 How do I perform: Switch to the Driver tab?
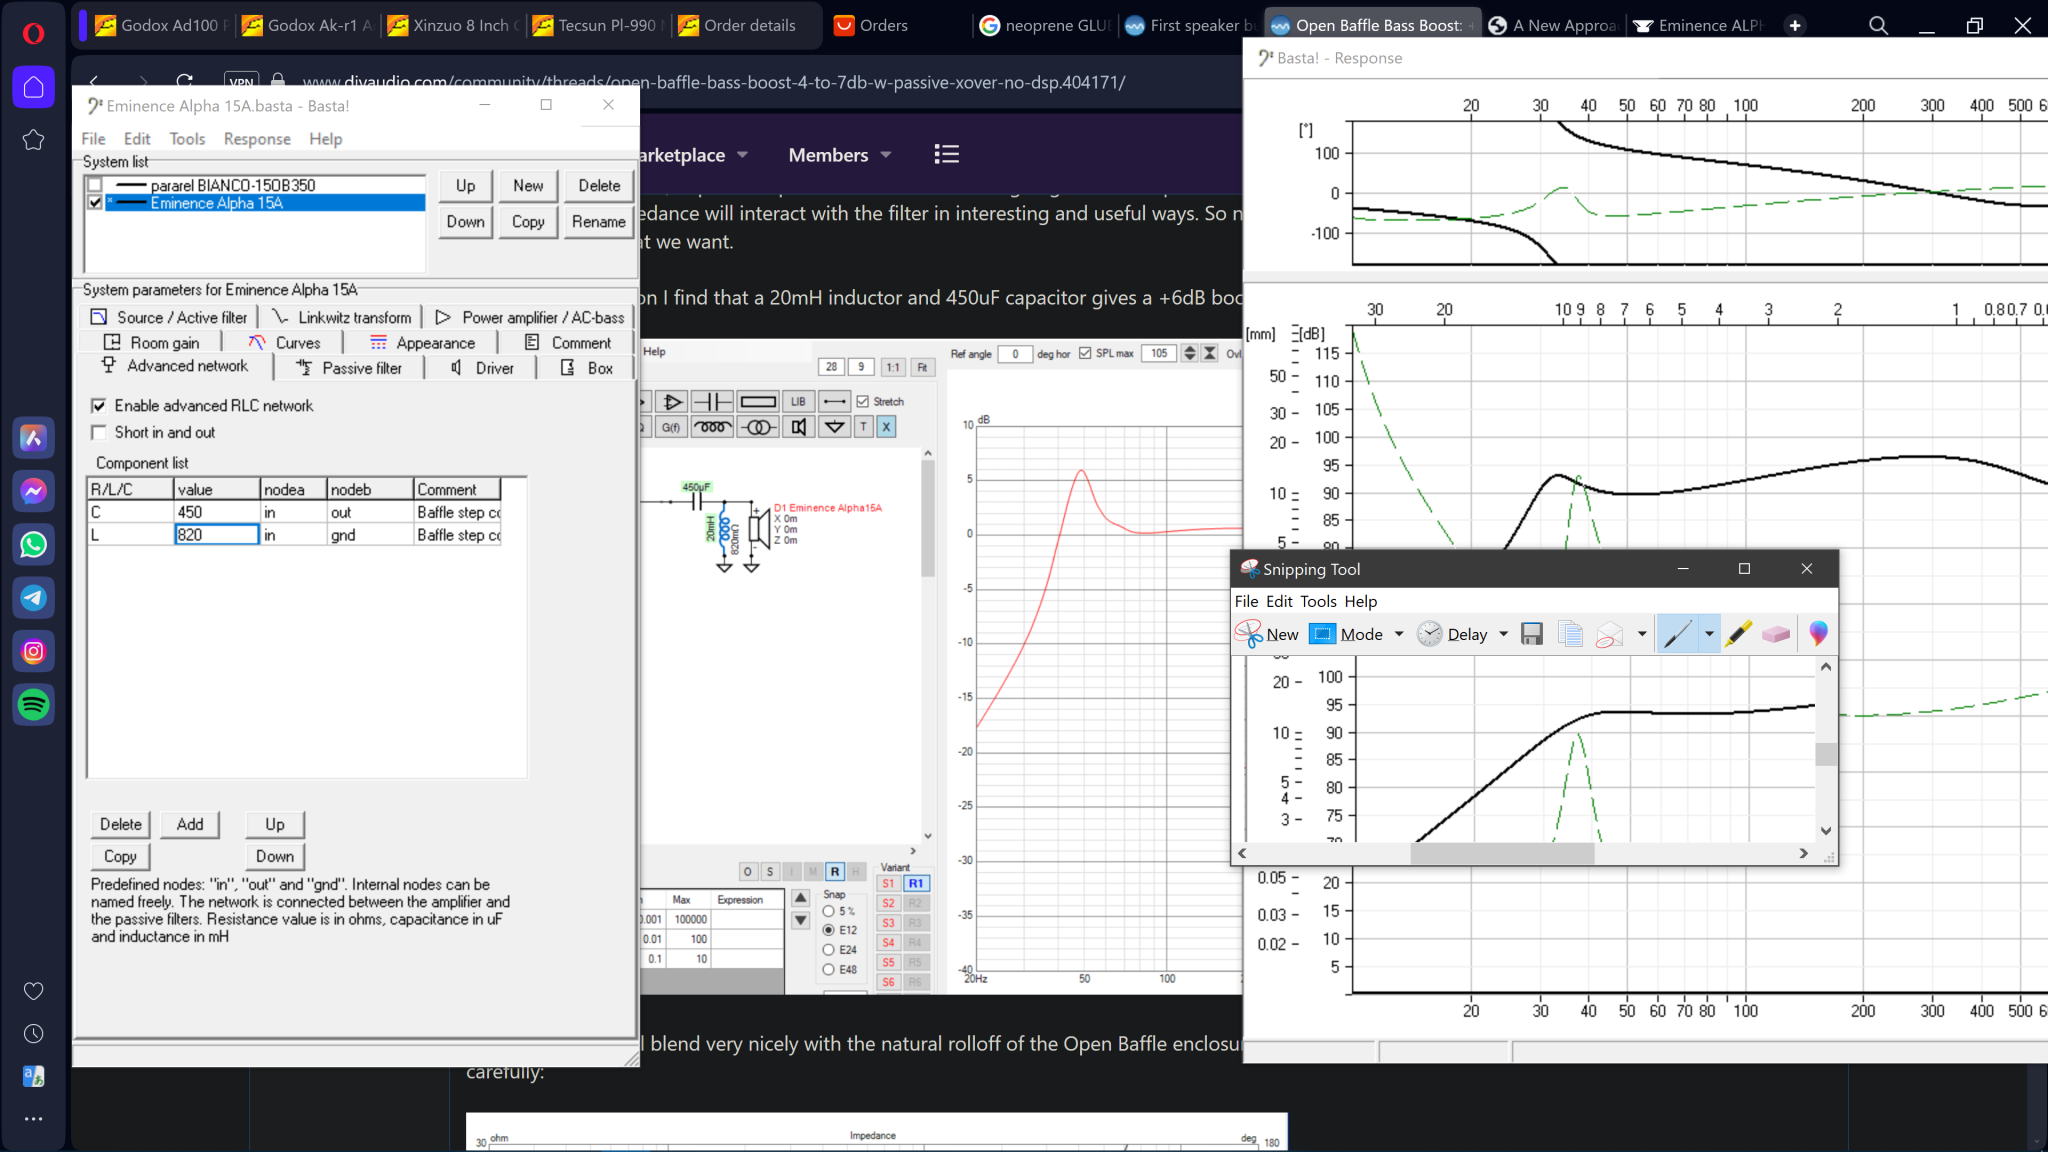(481, 368)
